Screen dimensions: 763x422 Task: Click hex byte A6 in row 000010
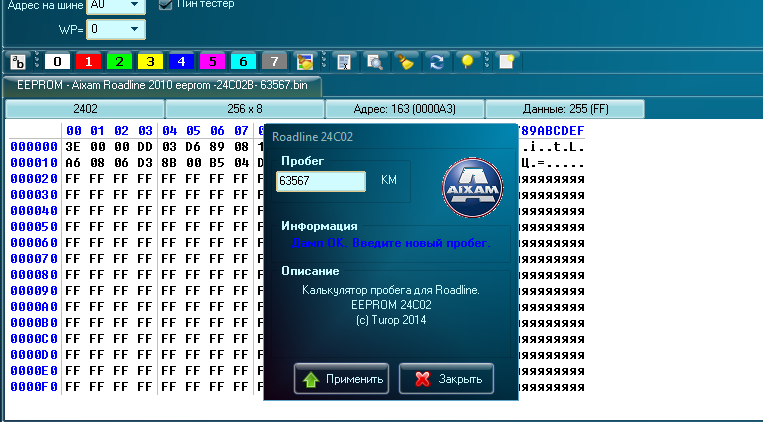(73, 163)
